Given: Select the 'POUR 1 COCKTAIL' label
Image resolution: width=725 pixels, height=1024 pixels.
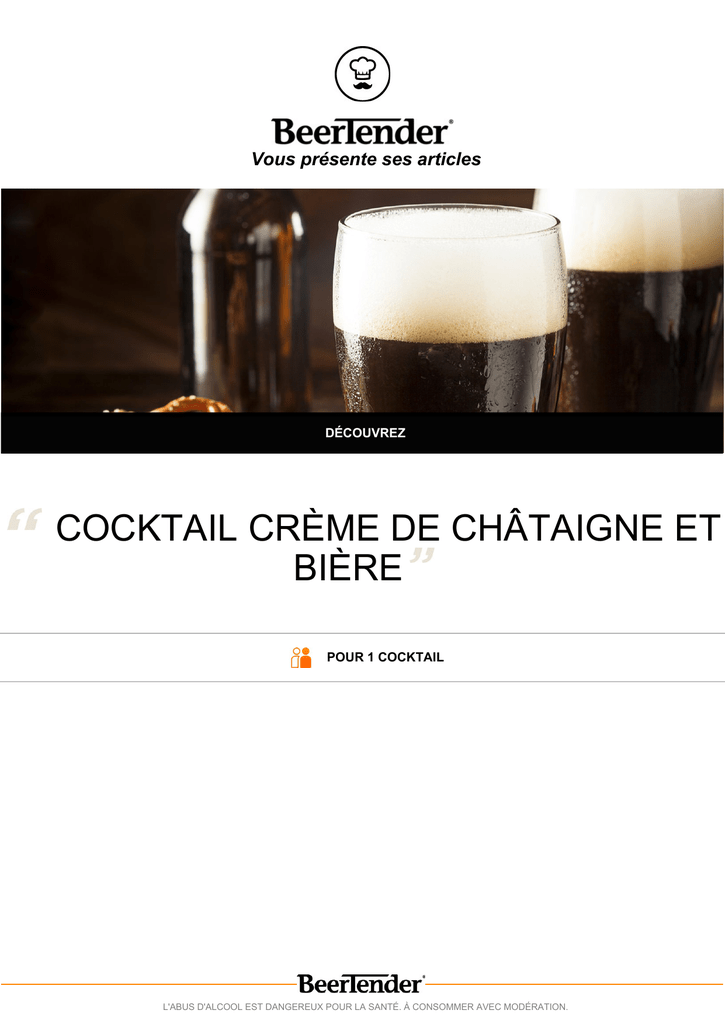Looking at the screenshot, I should tap(385, 658).
